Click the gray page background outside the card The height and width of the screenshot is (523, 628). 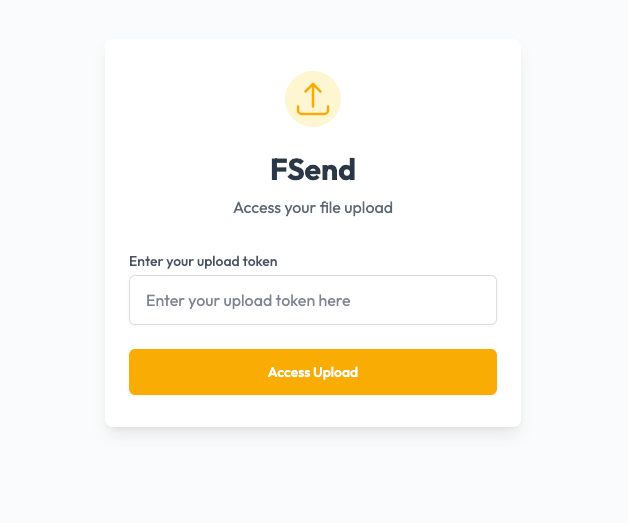[x=52, y=260]
